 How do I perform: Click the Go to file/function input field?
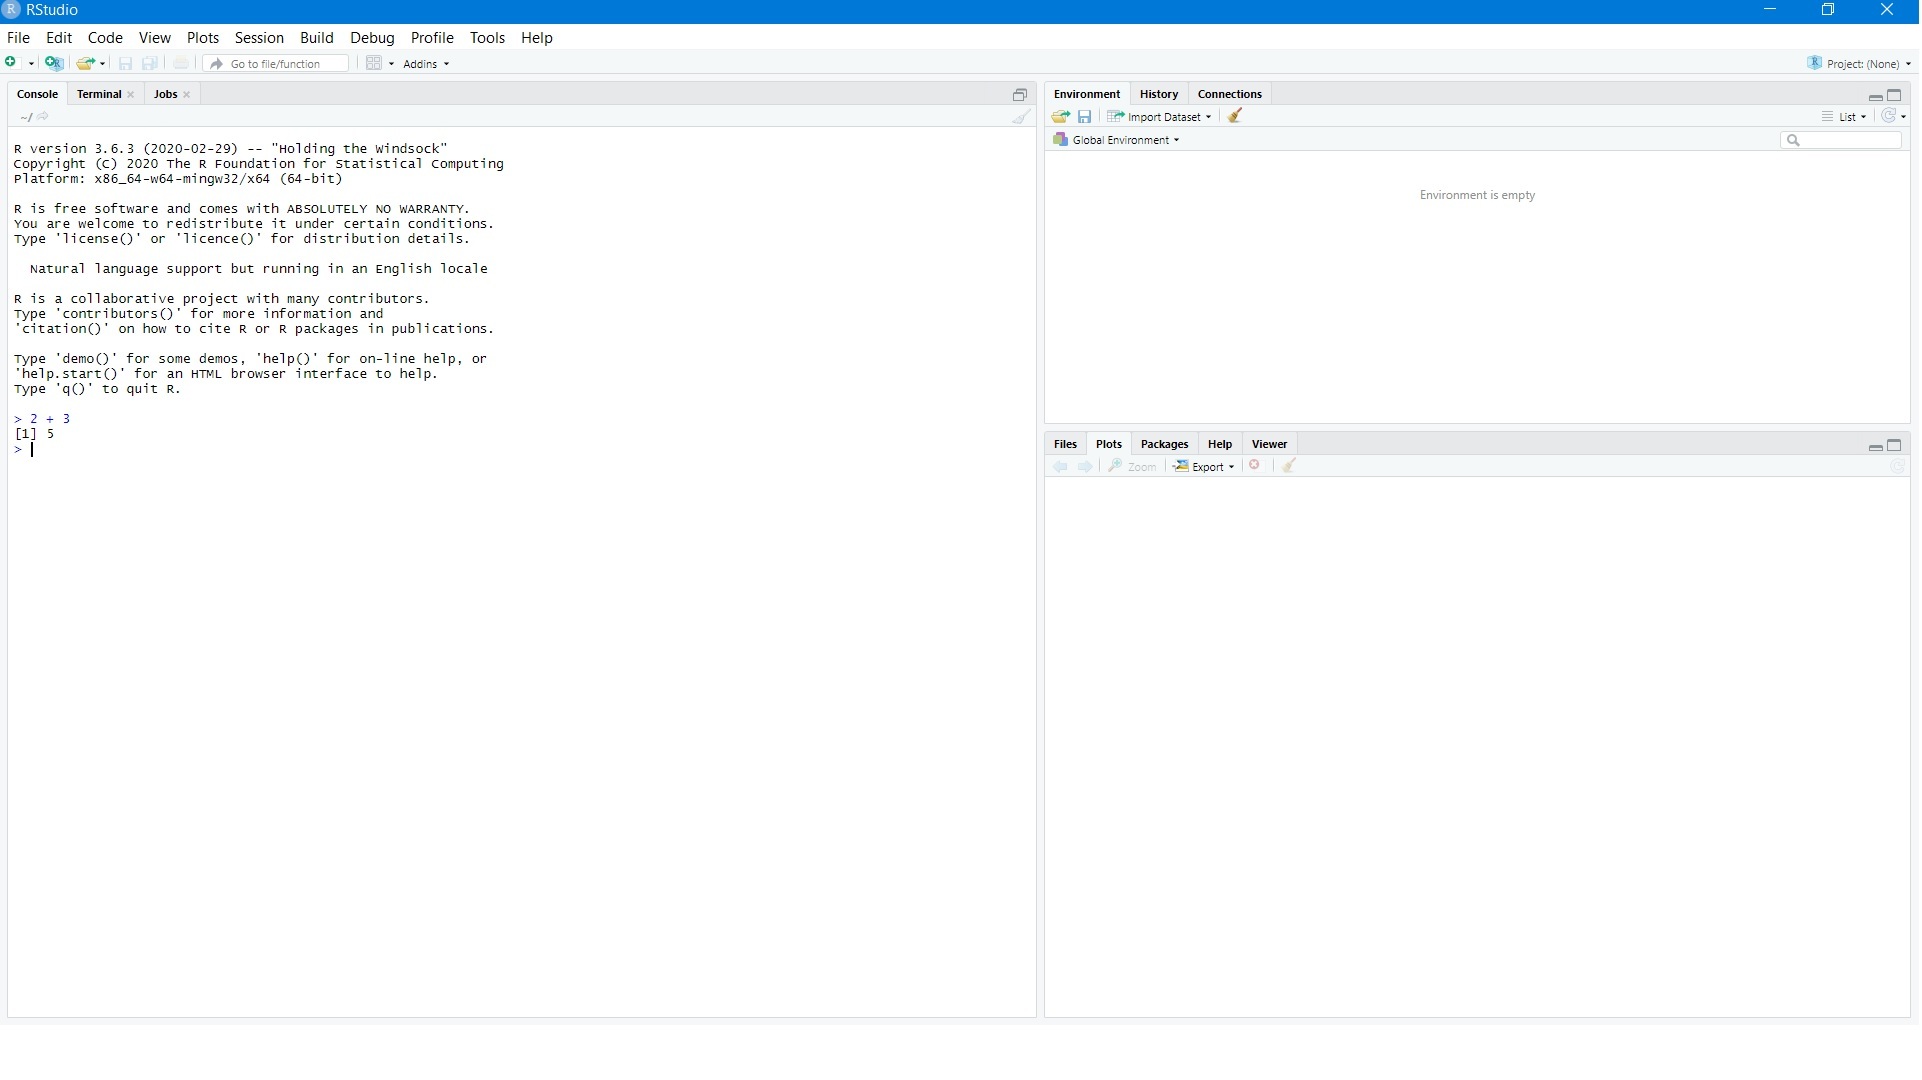277,62
